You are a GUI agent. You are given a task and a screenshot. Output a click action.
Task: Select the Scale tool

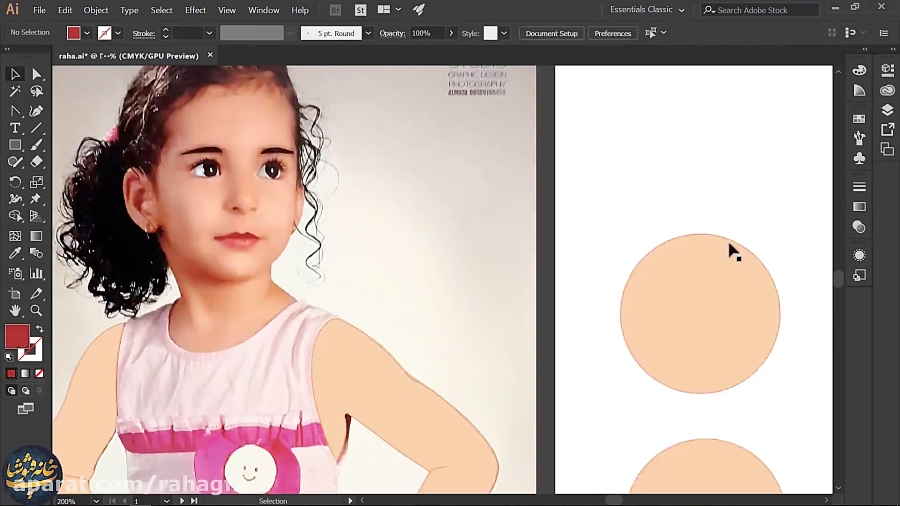37,182
